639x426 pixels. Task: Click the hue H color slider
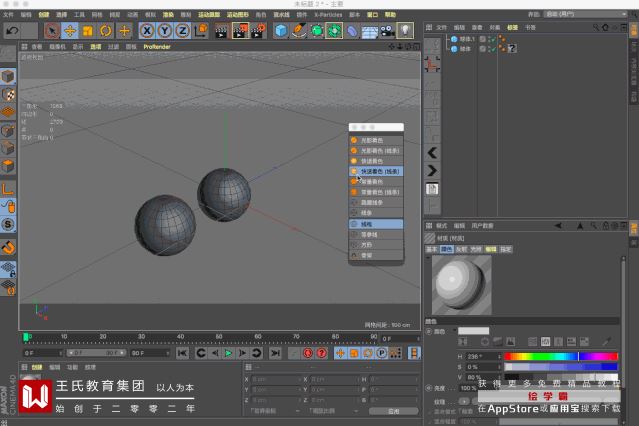561,357
